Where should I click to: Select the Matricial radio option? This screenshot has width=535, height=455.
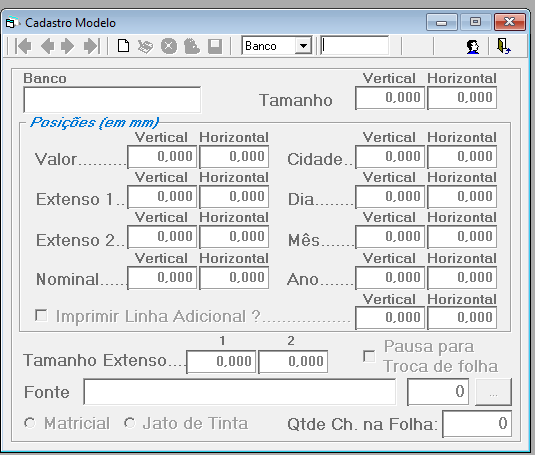coord(29,423)
